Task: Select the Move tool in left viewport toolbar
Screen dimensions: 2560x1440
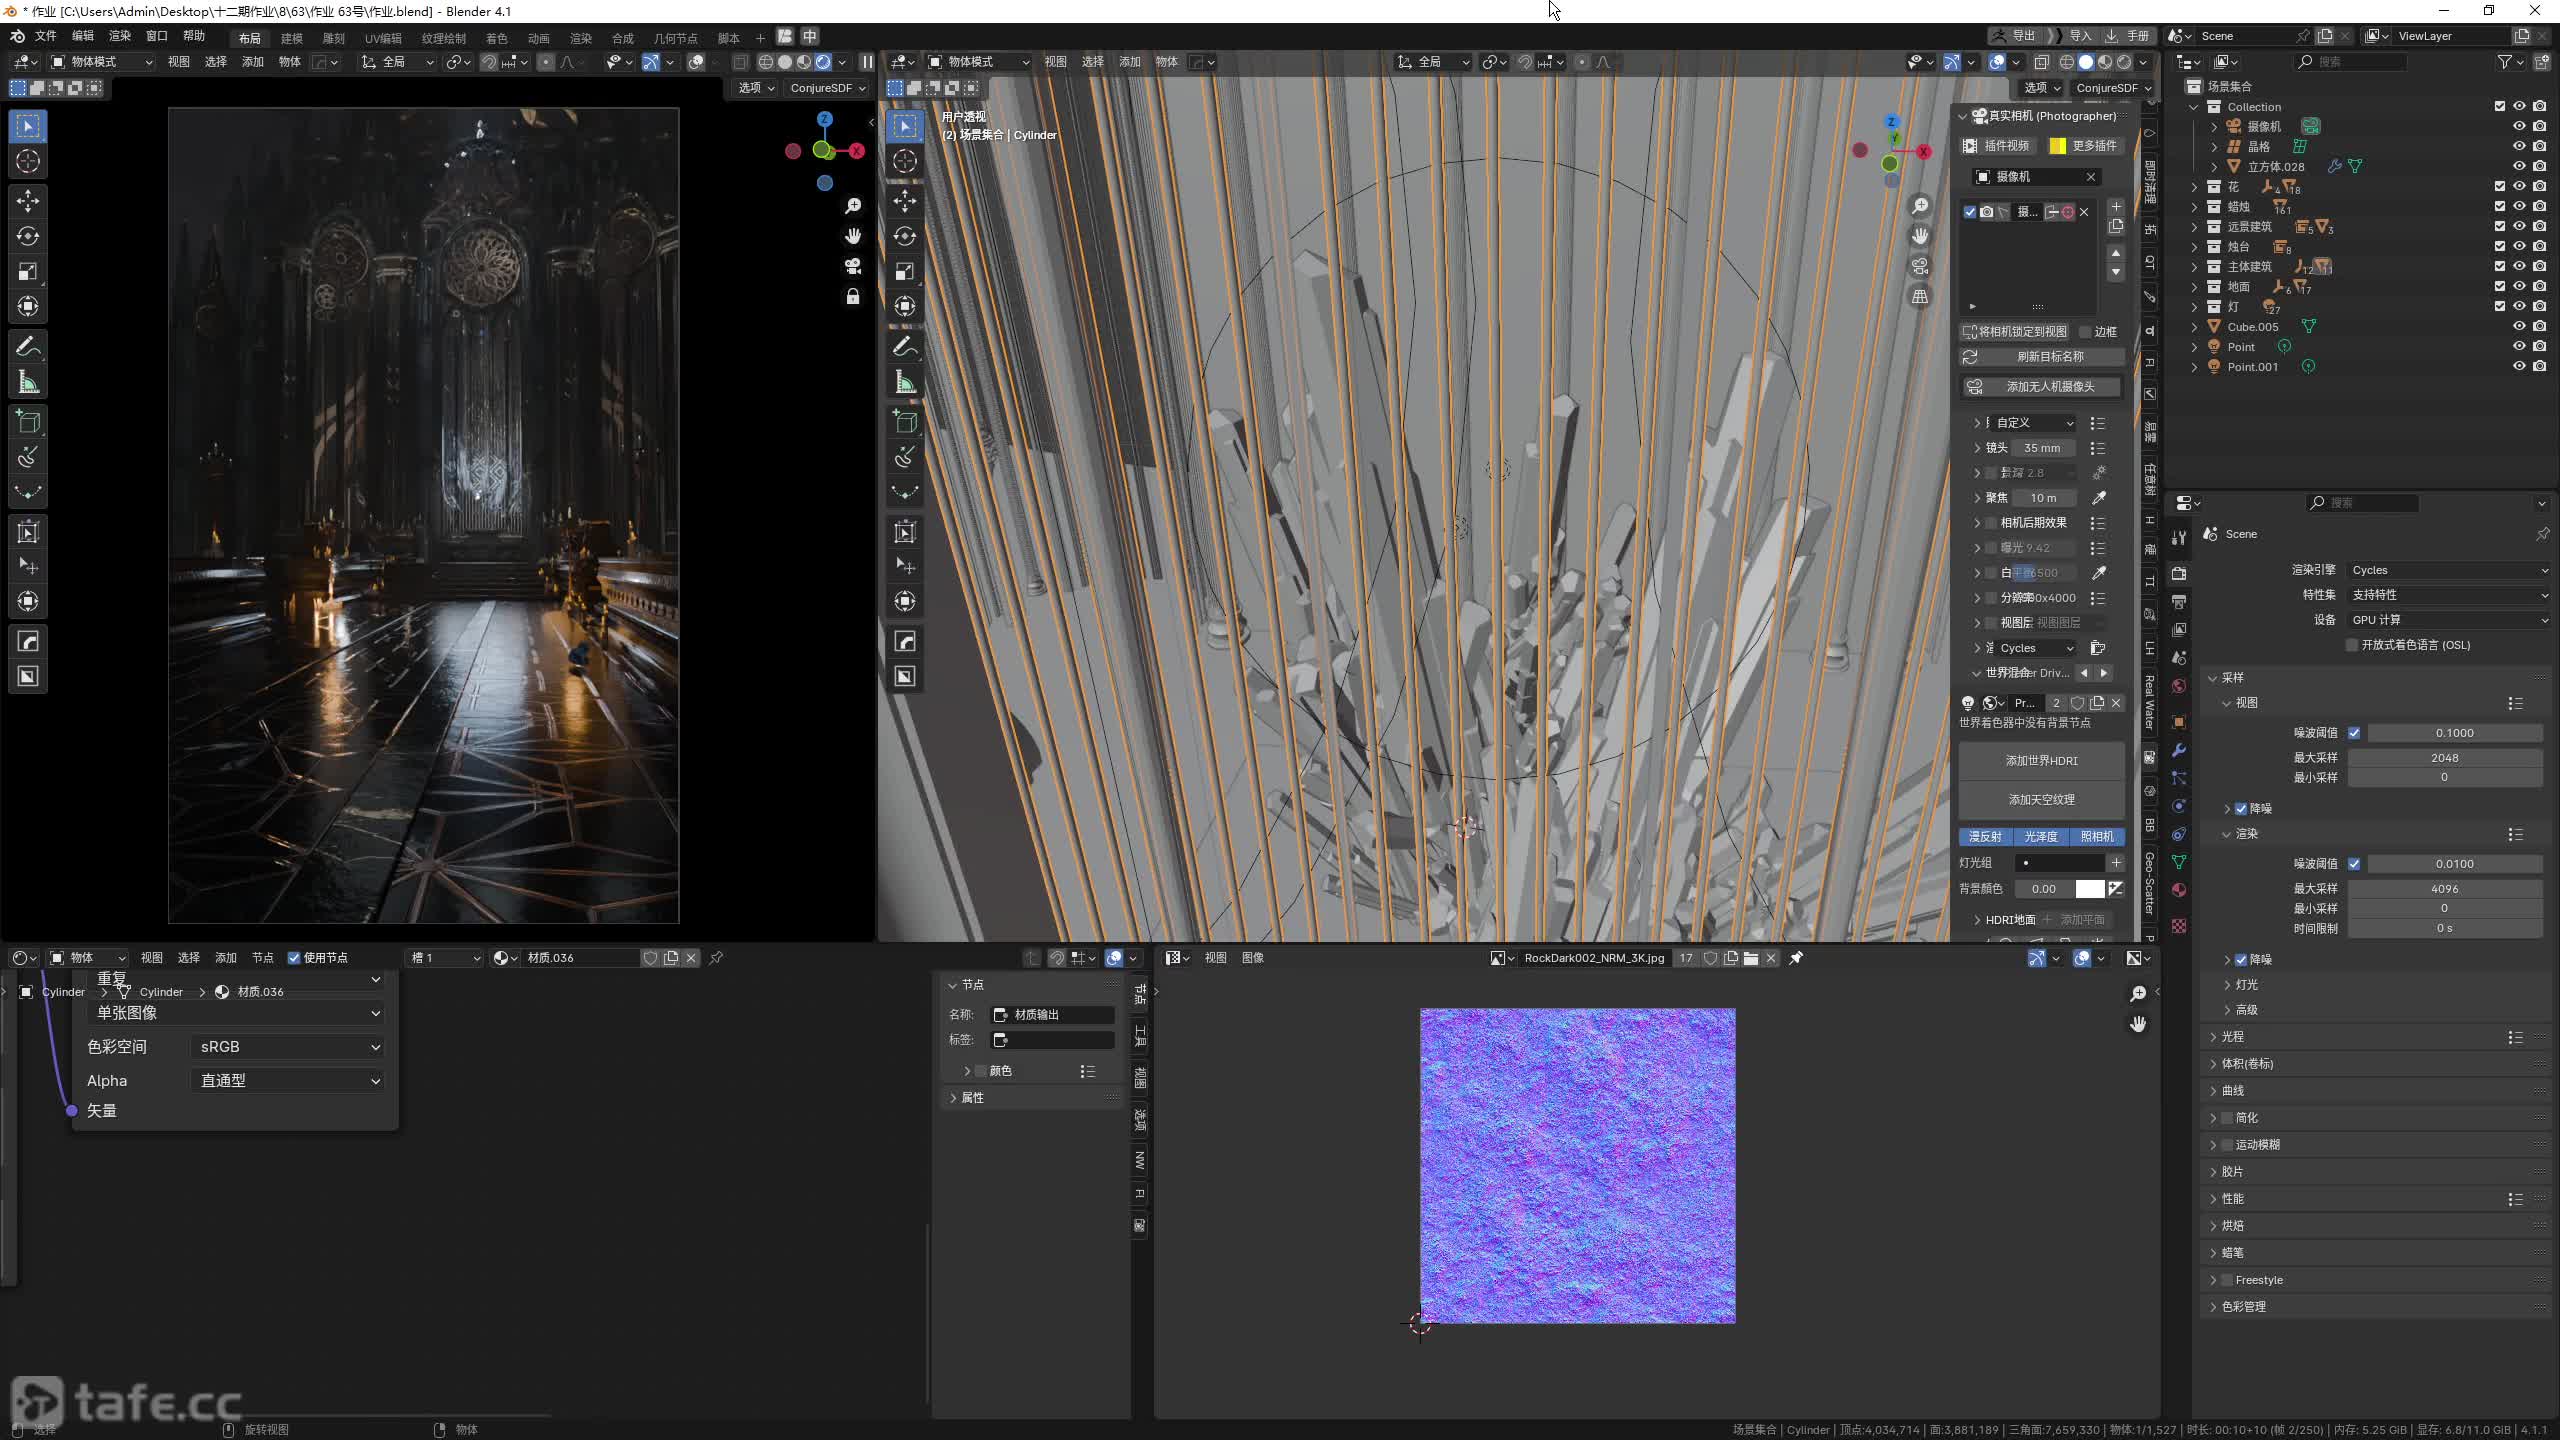Action: pyautogui.click(x=28, y=201)
